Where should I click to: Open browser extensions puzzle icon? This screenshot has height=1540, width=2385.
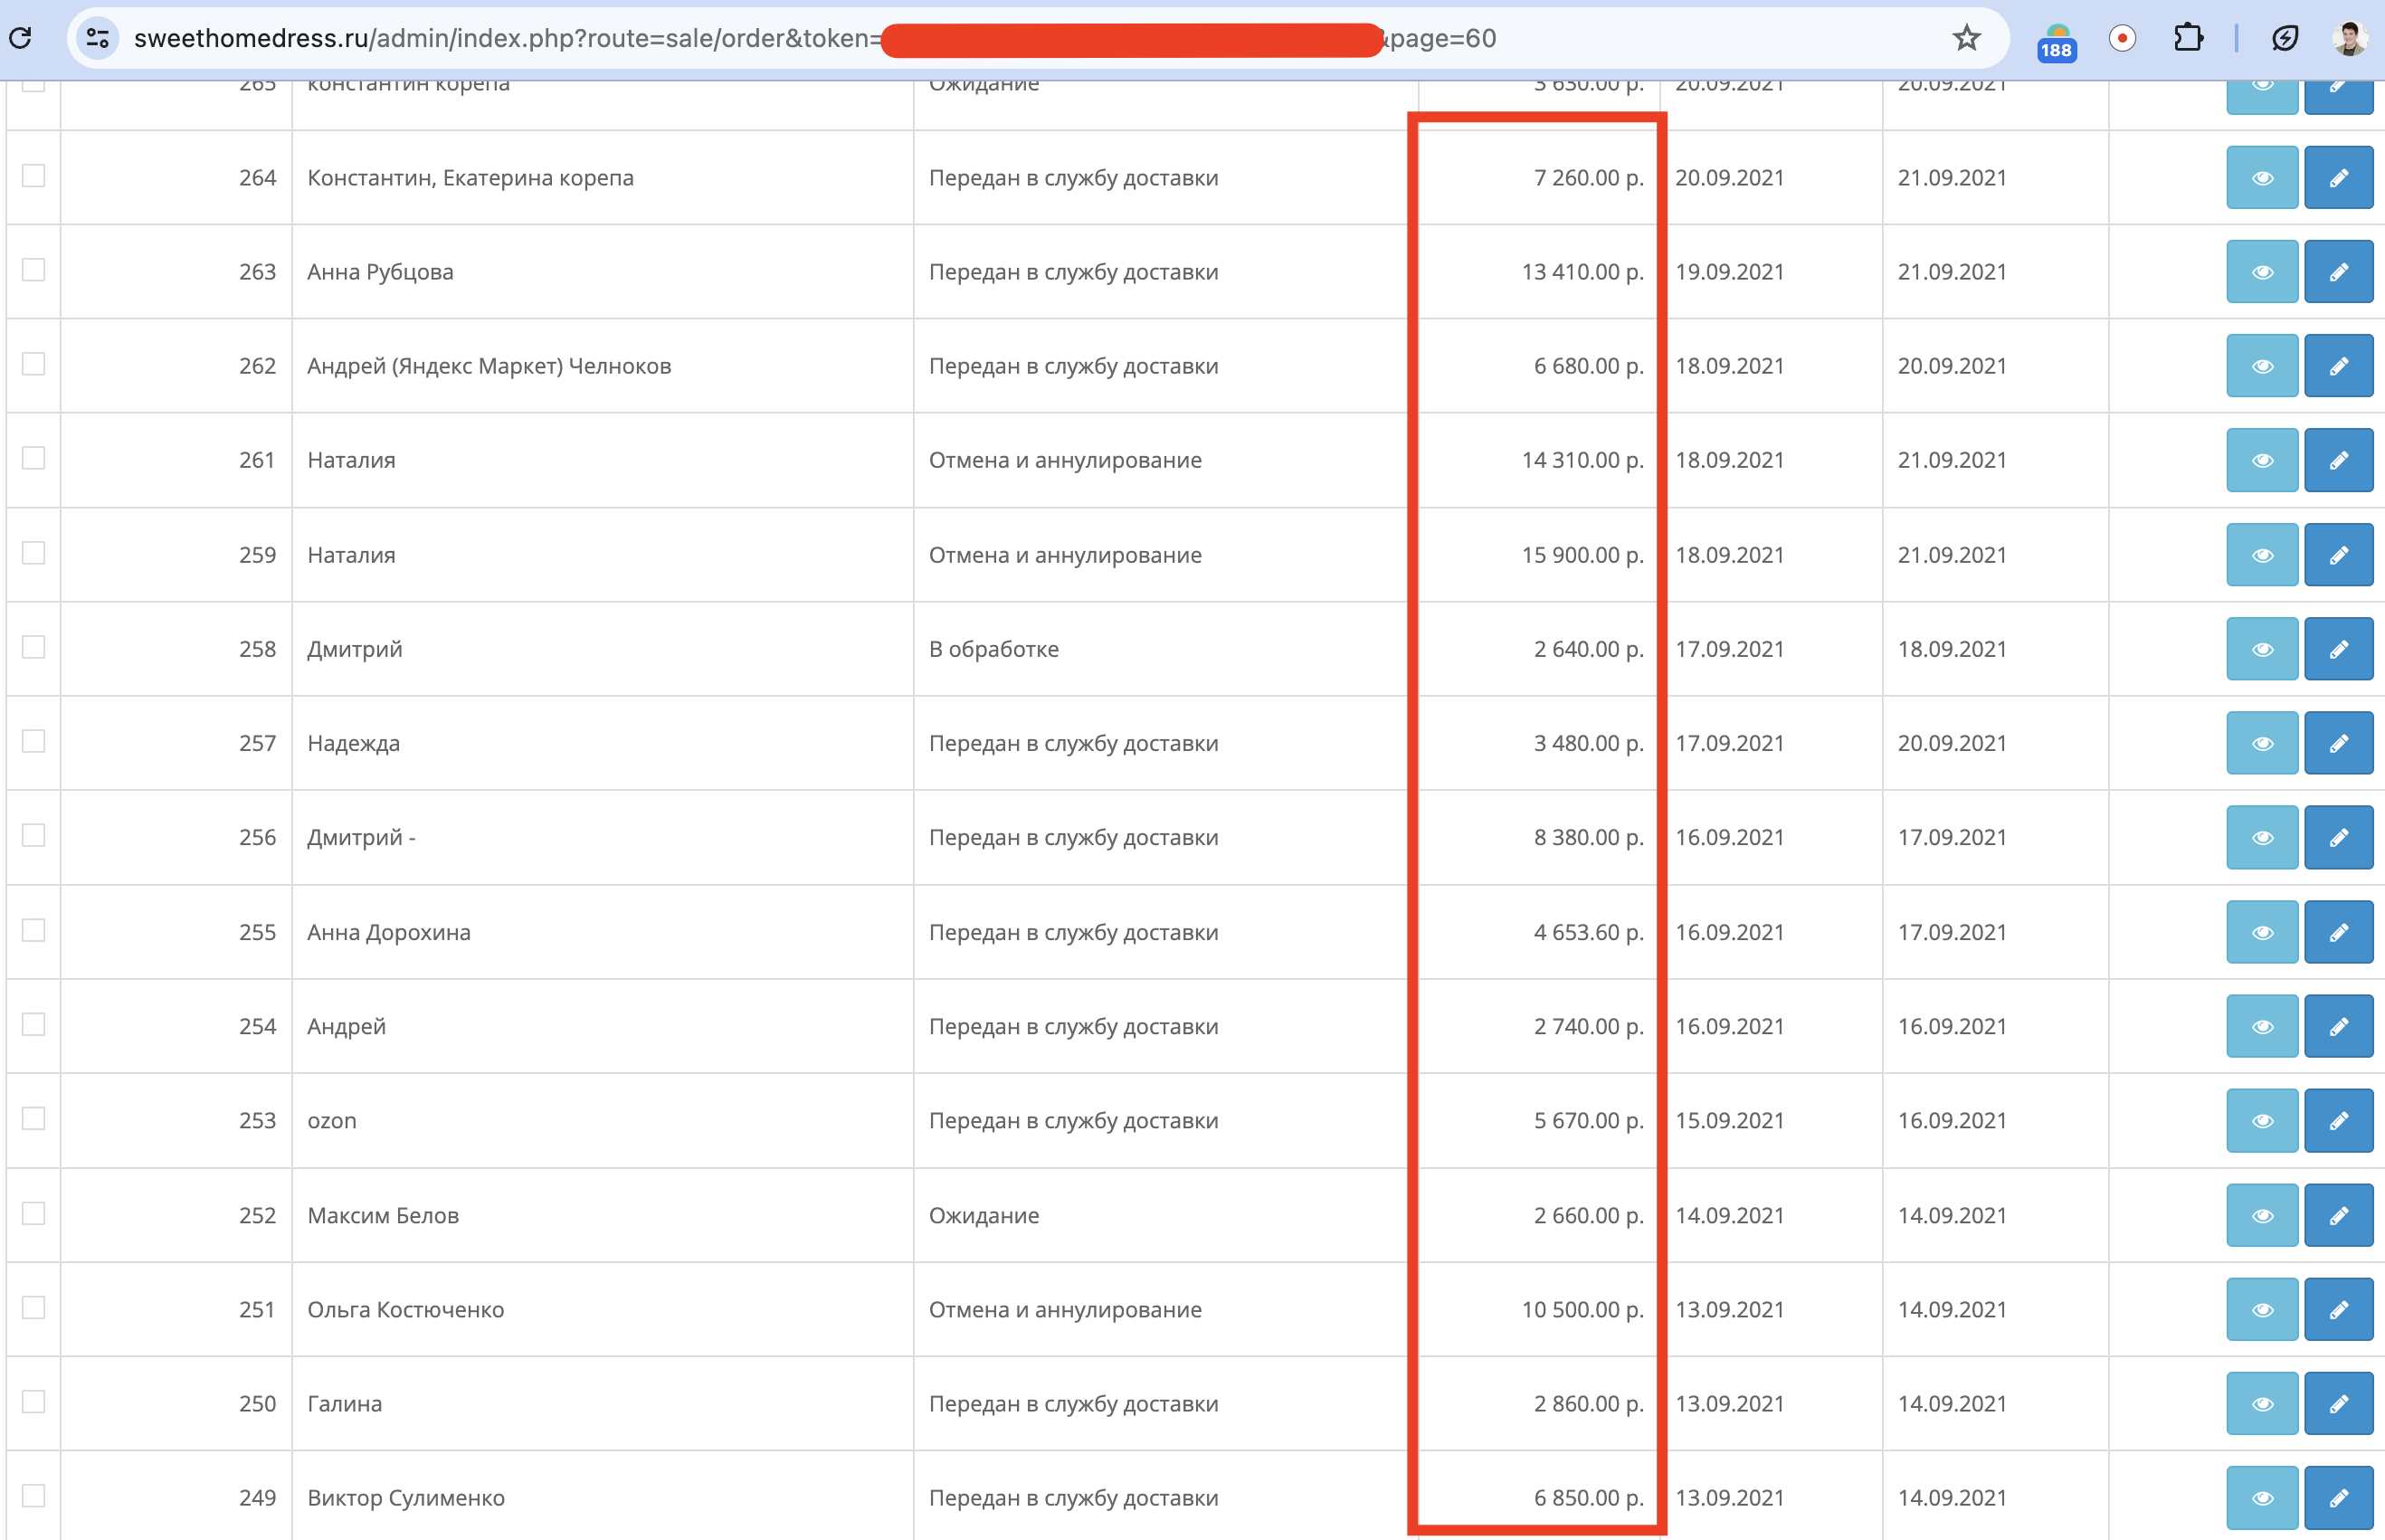[2188, 38]
